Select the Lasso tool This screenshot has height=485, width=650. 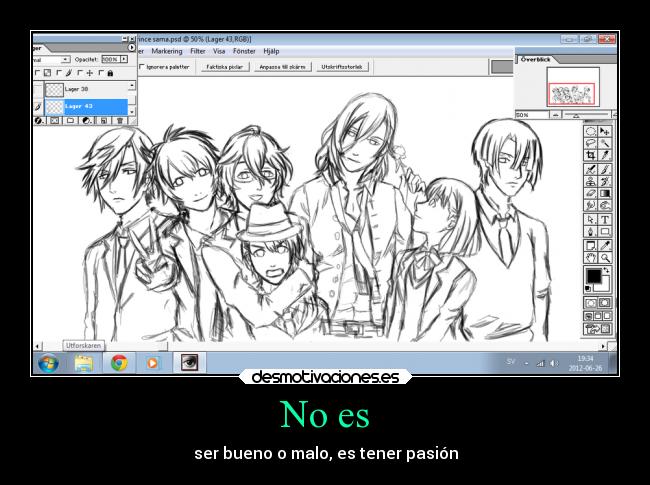590,143
